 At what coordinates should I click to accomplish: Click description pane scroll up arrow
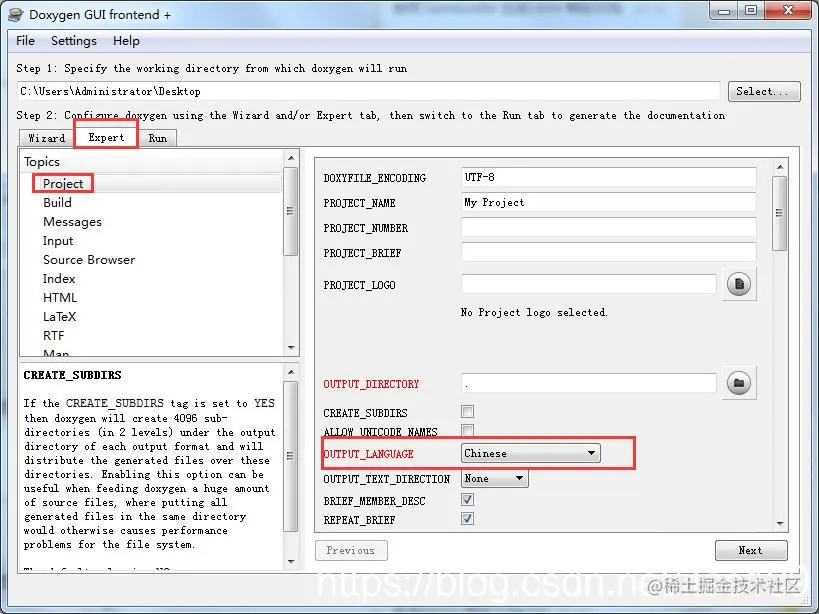pyautogui.click(x=291, y=372)
